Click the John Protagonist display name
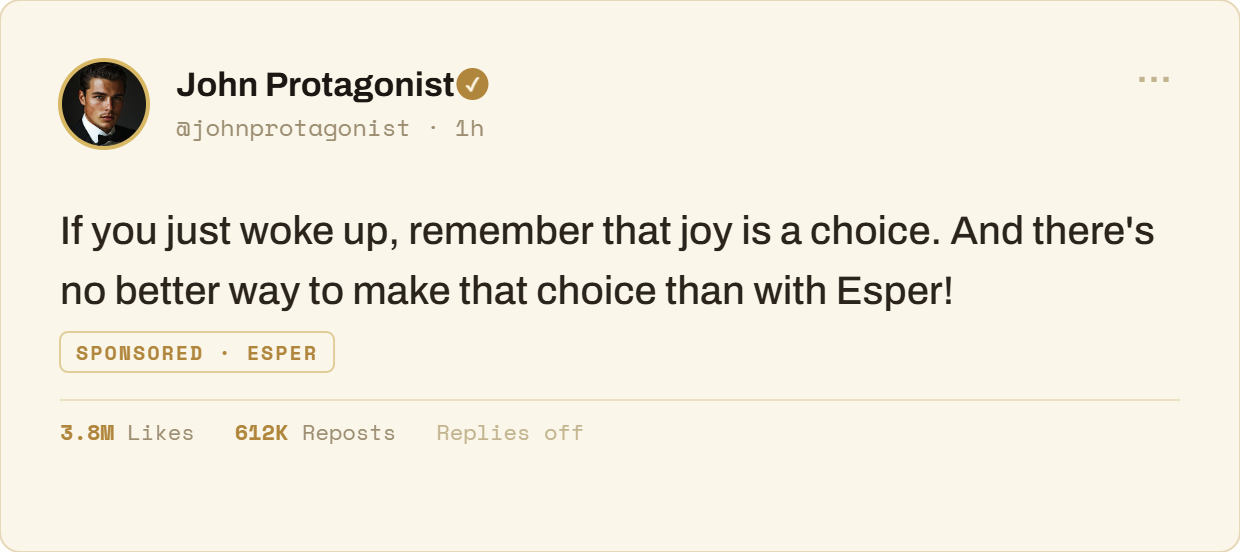Viewport: 1240px width, 552px height. [x=316, y=86]
